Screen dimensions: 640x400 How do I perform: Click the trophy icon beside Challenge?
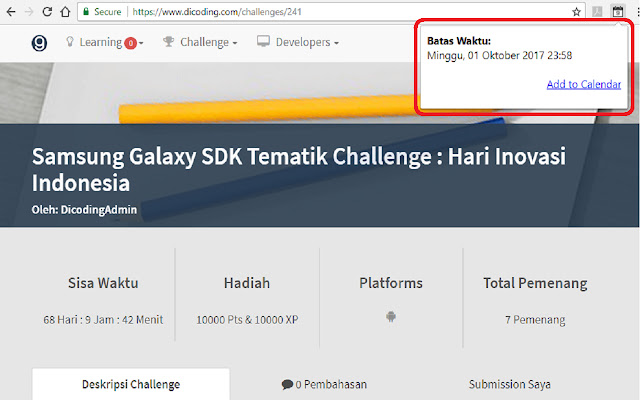[168, 42]
